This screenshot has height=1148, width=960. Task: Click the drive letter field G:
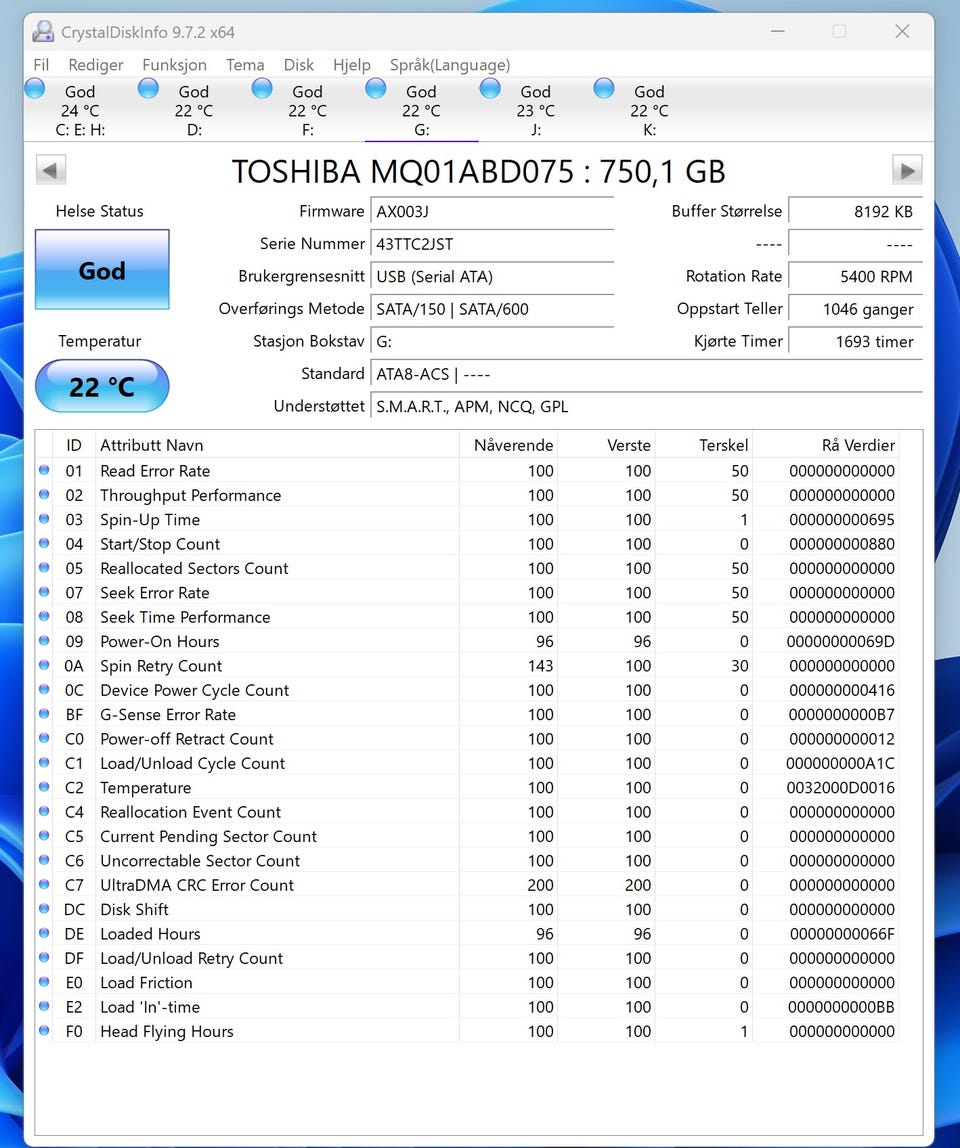(x=492, y=341)
